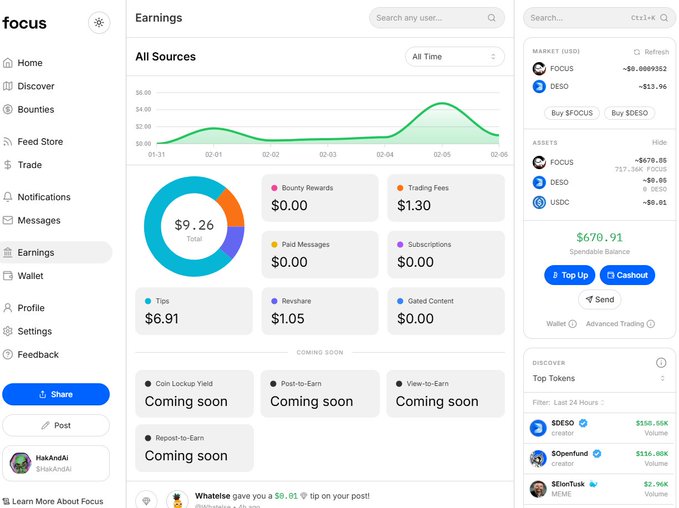Click the Discover map icon
The height and width of the screenshot is (508, 679).
click(8, 86)
